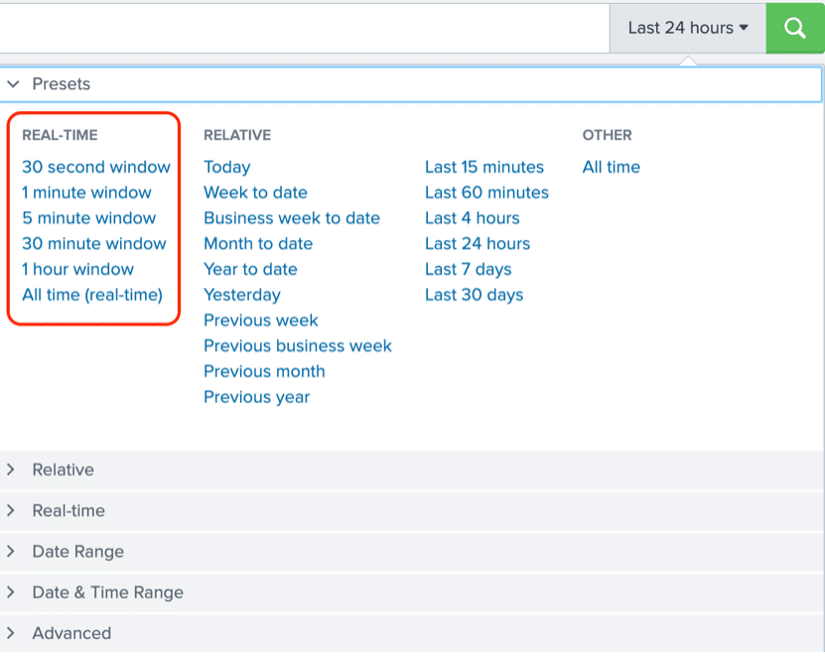The width and height of the screenshot is (825, 656).
Task: Choose the 5 minute window preset
Action: click(89, 218)
